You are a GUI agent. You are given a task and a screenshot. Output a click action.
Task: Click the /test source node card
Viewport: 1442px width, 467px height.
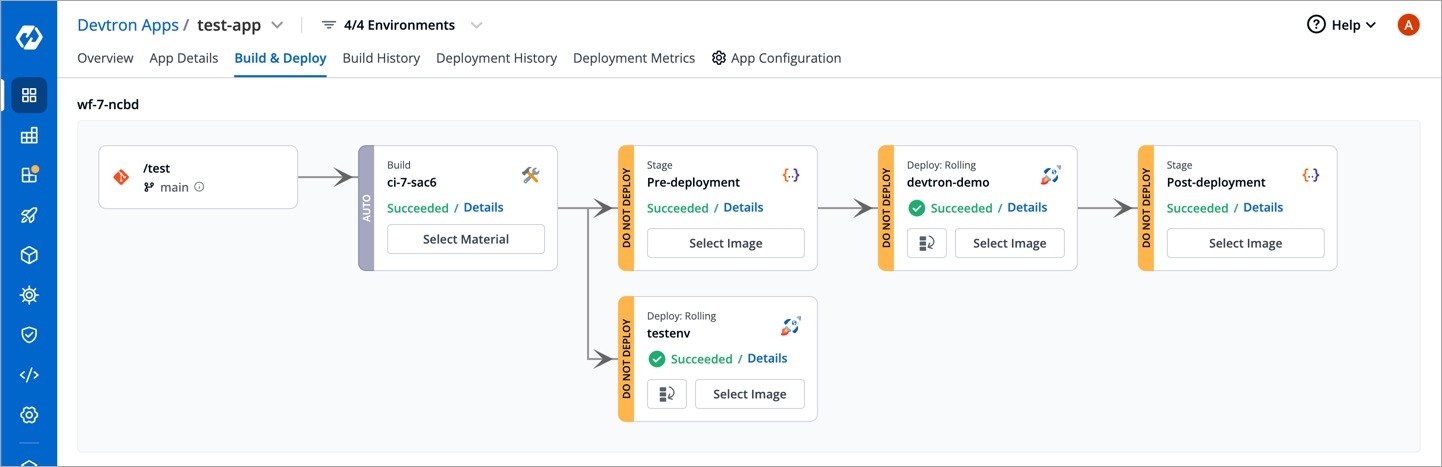[198, 177]
